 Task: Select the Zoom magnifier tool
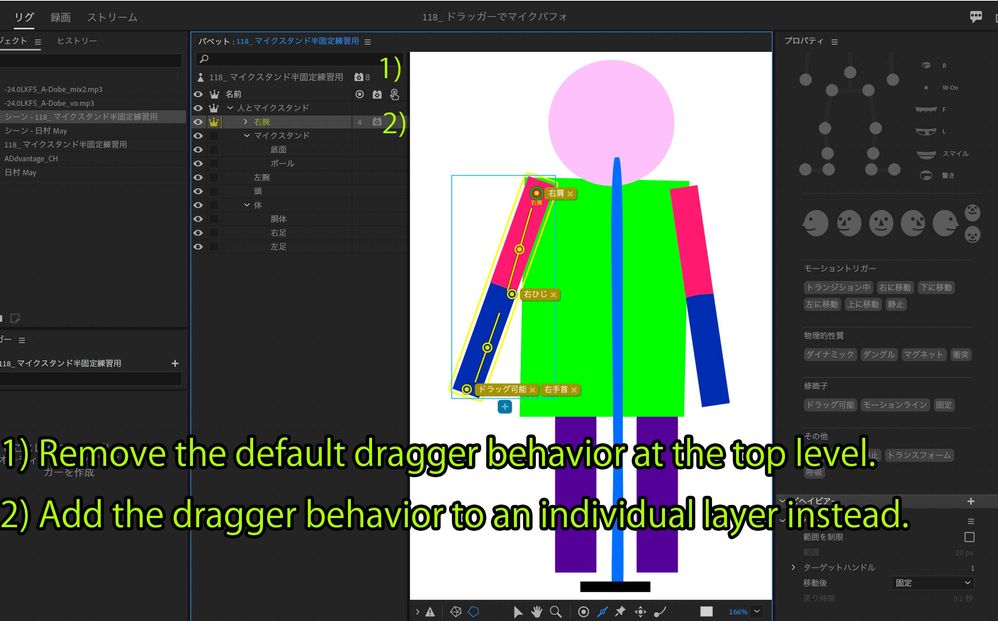(x=553, y=610)
